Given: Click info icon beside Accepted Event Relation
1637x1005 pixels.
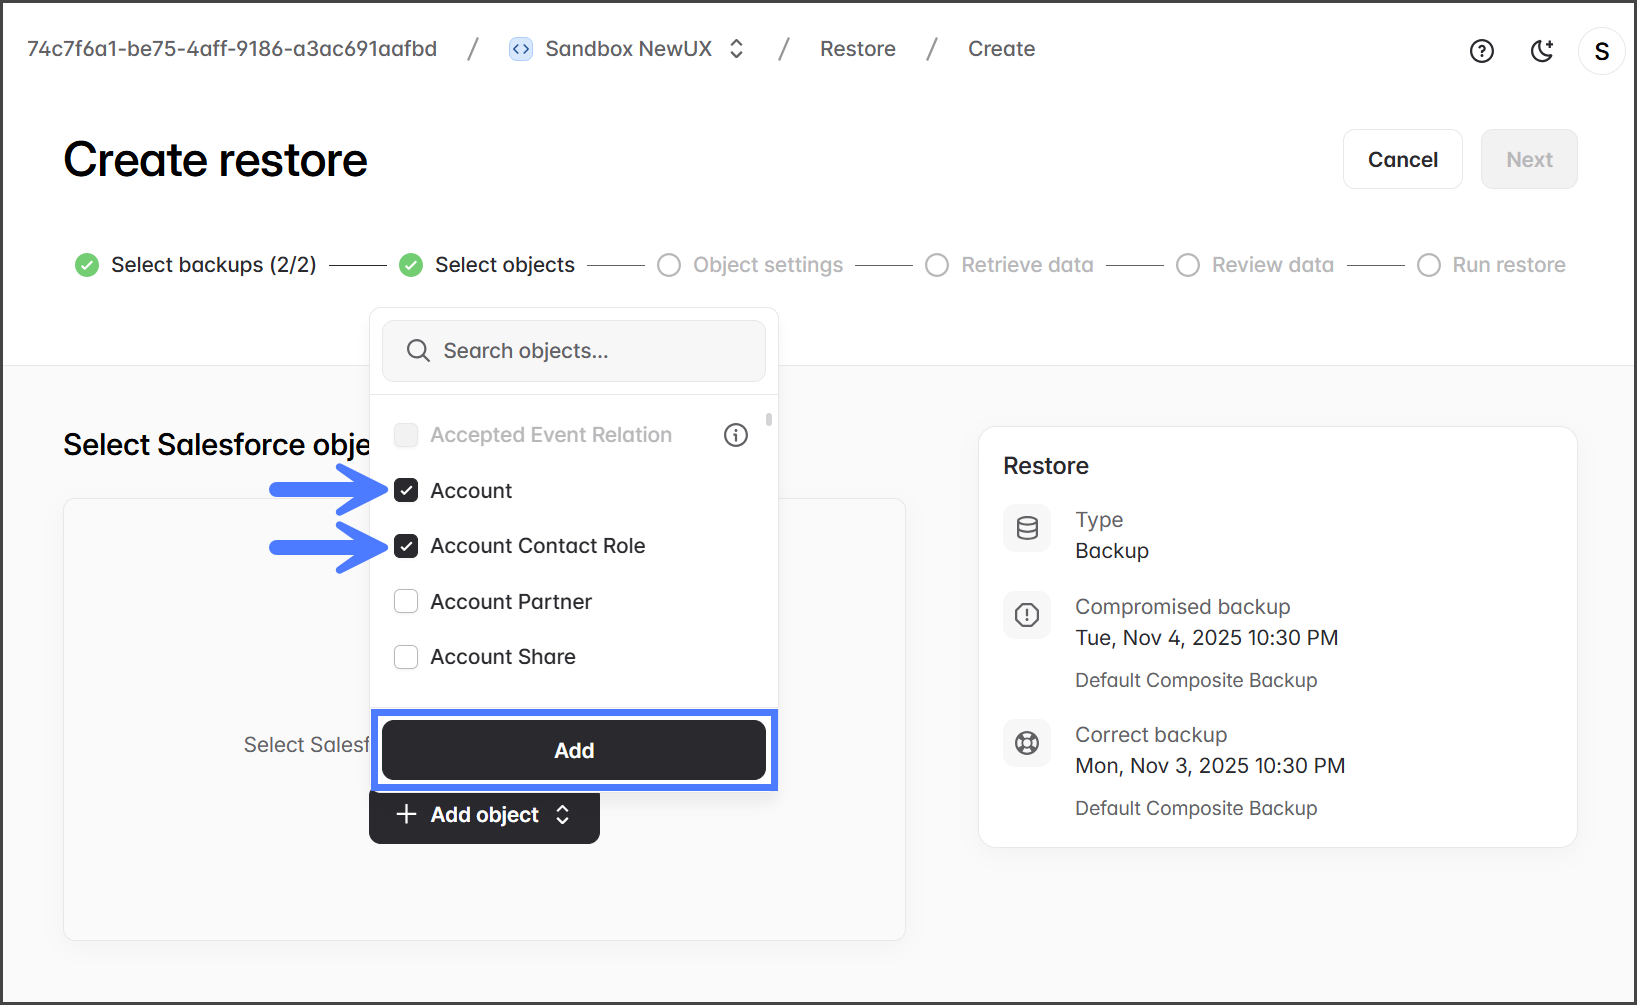Looking at the screenshot, I should point(736,435).
